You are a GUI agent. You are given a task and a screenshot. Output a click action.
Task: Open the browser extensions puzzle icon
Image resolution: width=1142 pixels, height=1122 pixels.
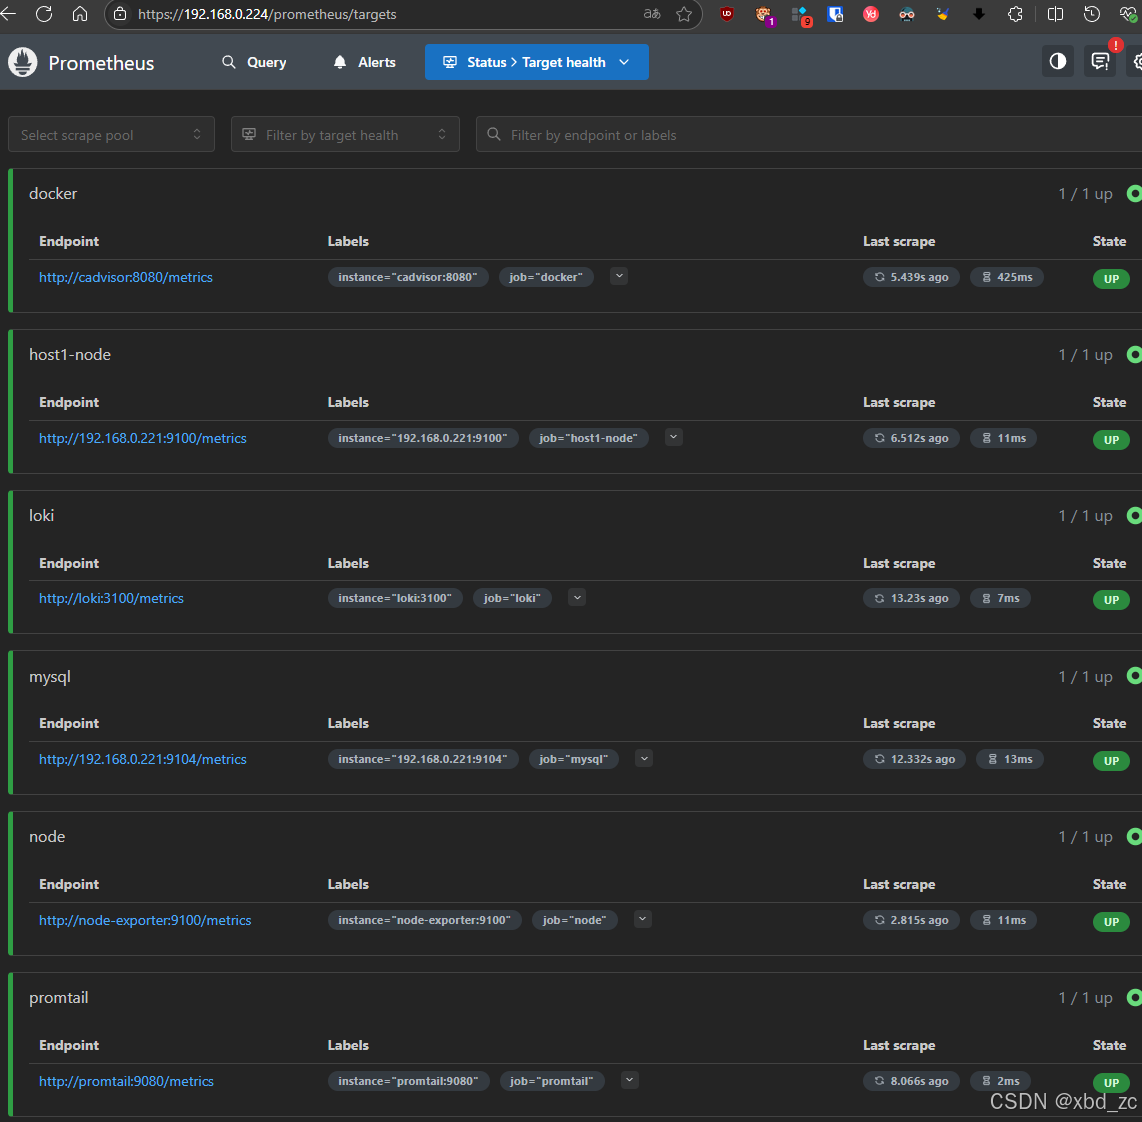point(1015,14)
